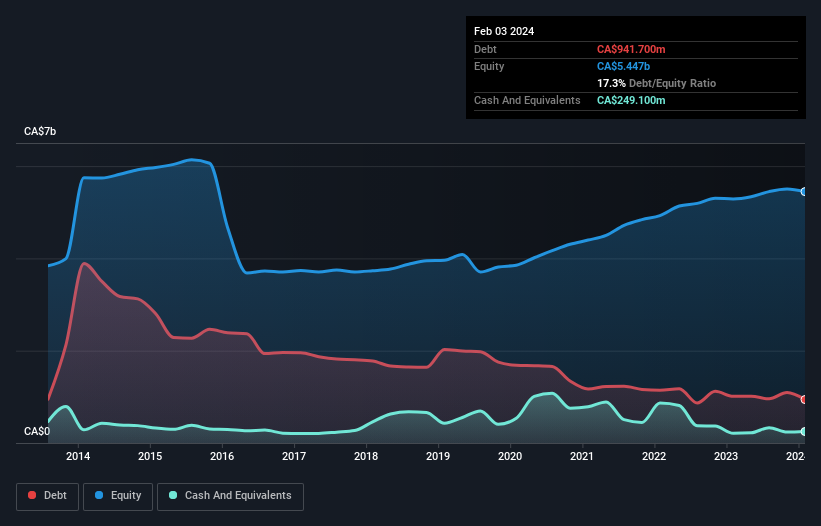Click the 2019 x-axis label

(438, 456)
